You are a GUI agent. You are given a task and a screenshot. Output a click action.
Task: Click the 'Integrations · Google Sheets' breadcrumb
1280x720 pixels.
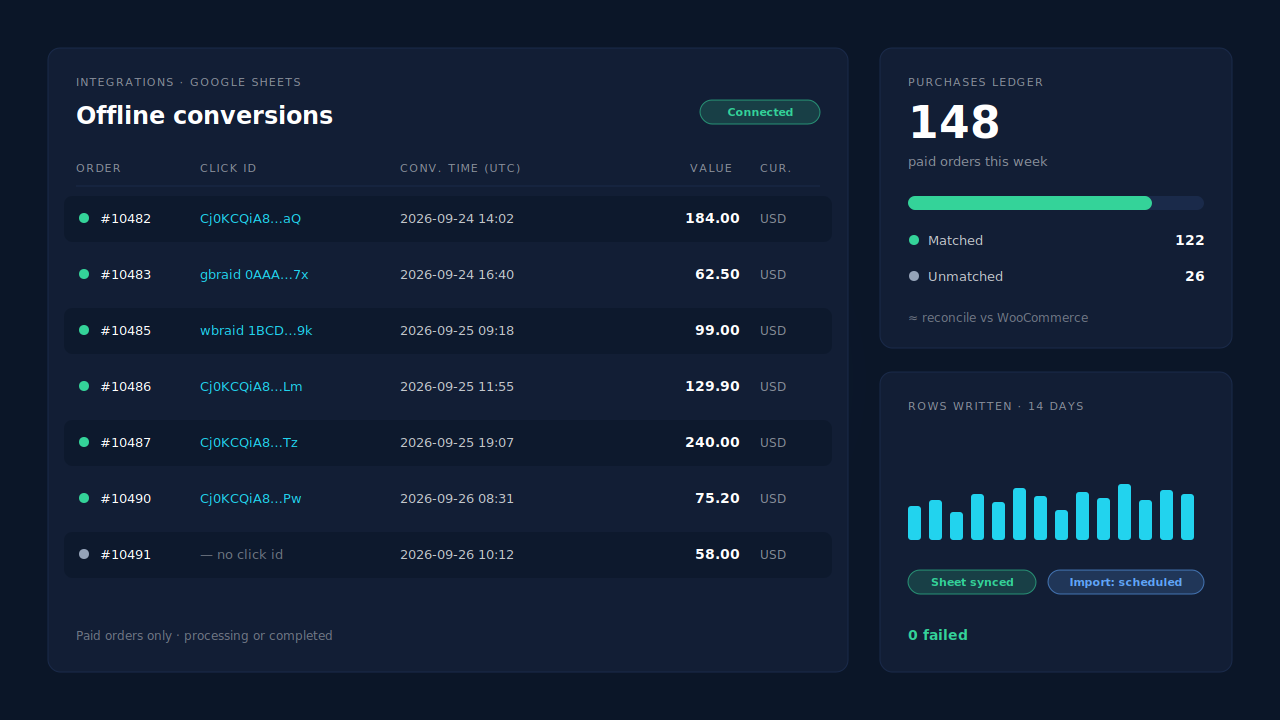coord(188,82)
